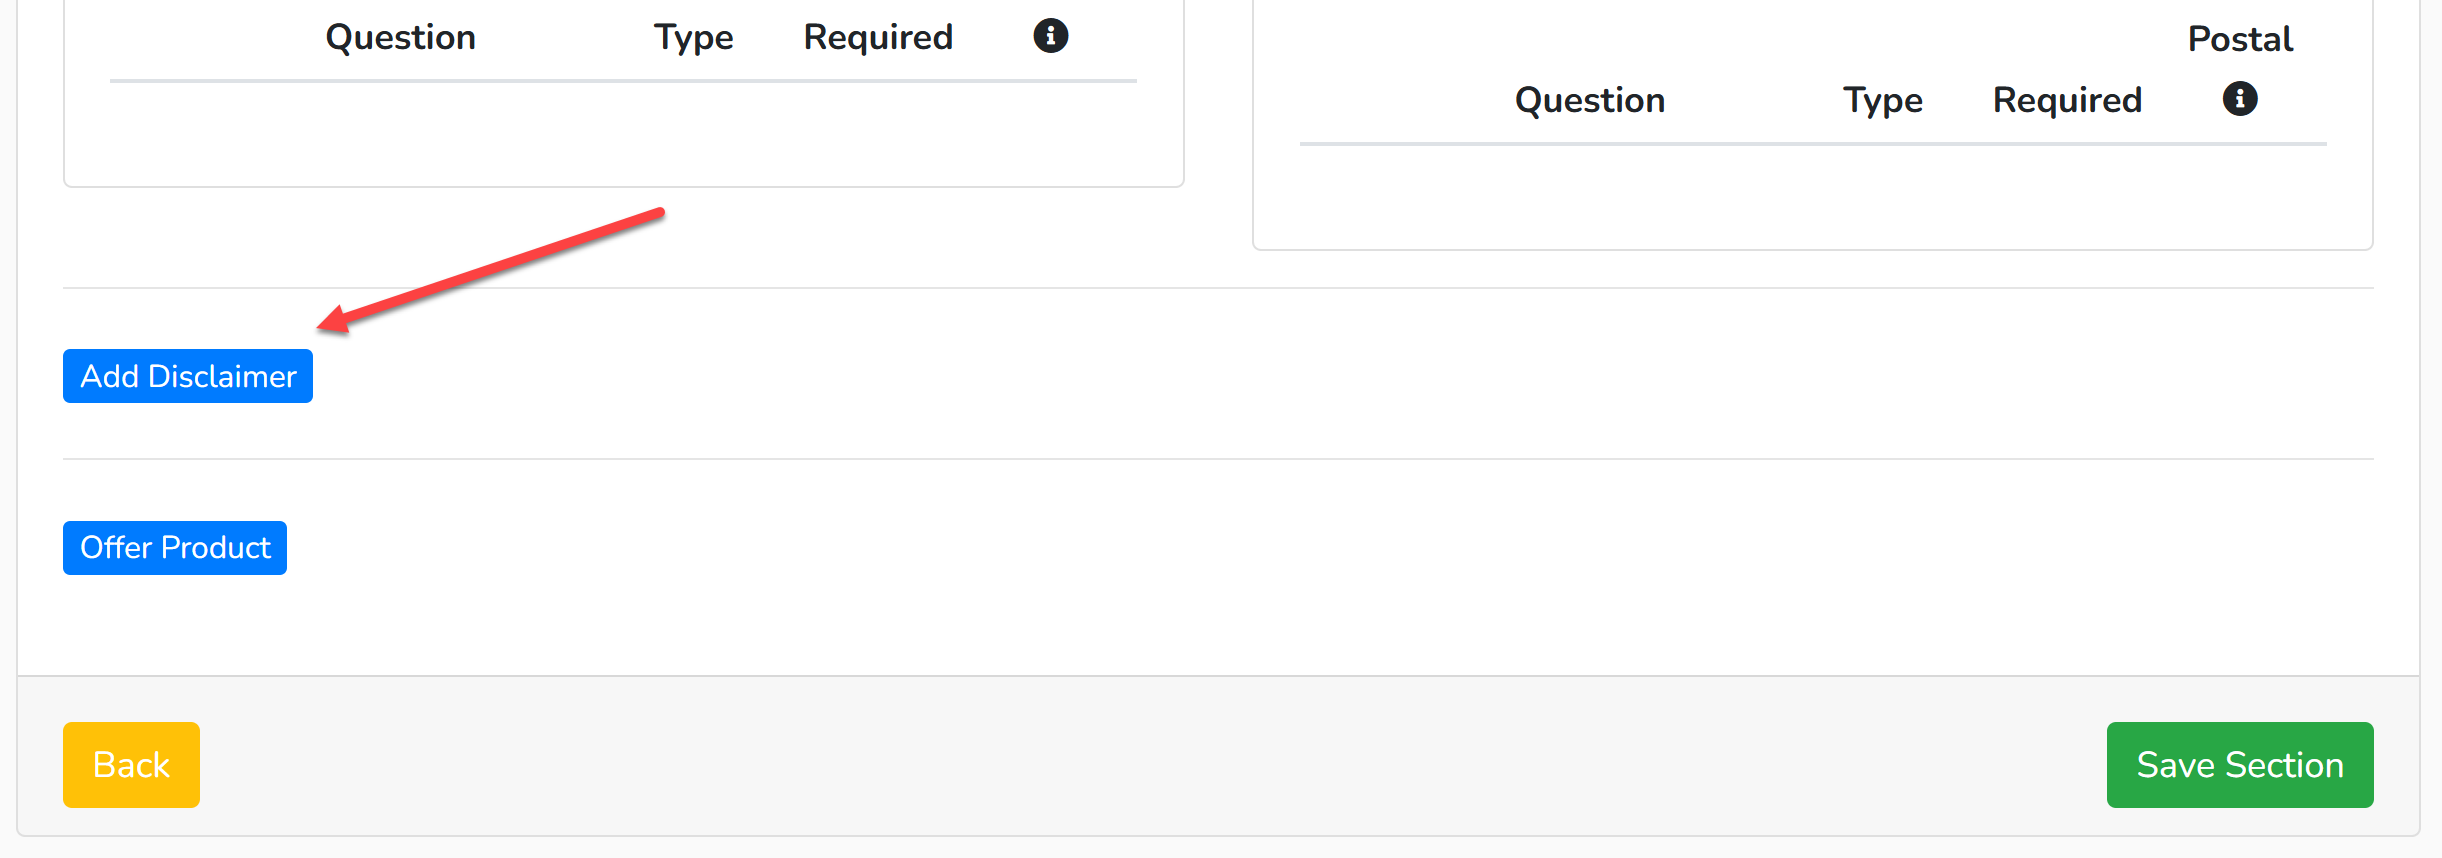2442x858 pixels.
Task: Save changes with the Save Section button
Action: (2240, 765)
